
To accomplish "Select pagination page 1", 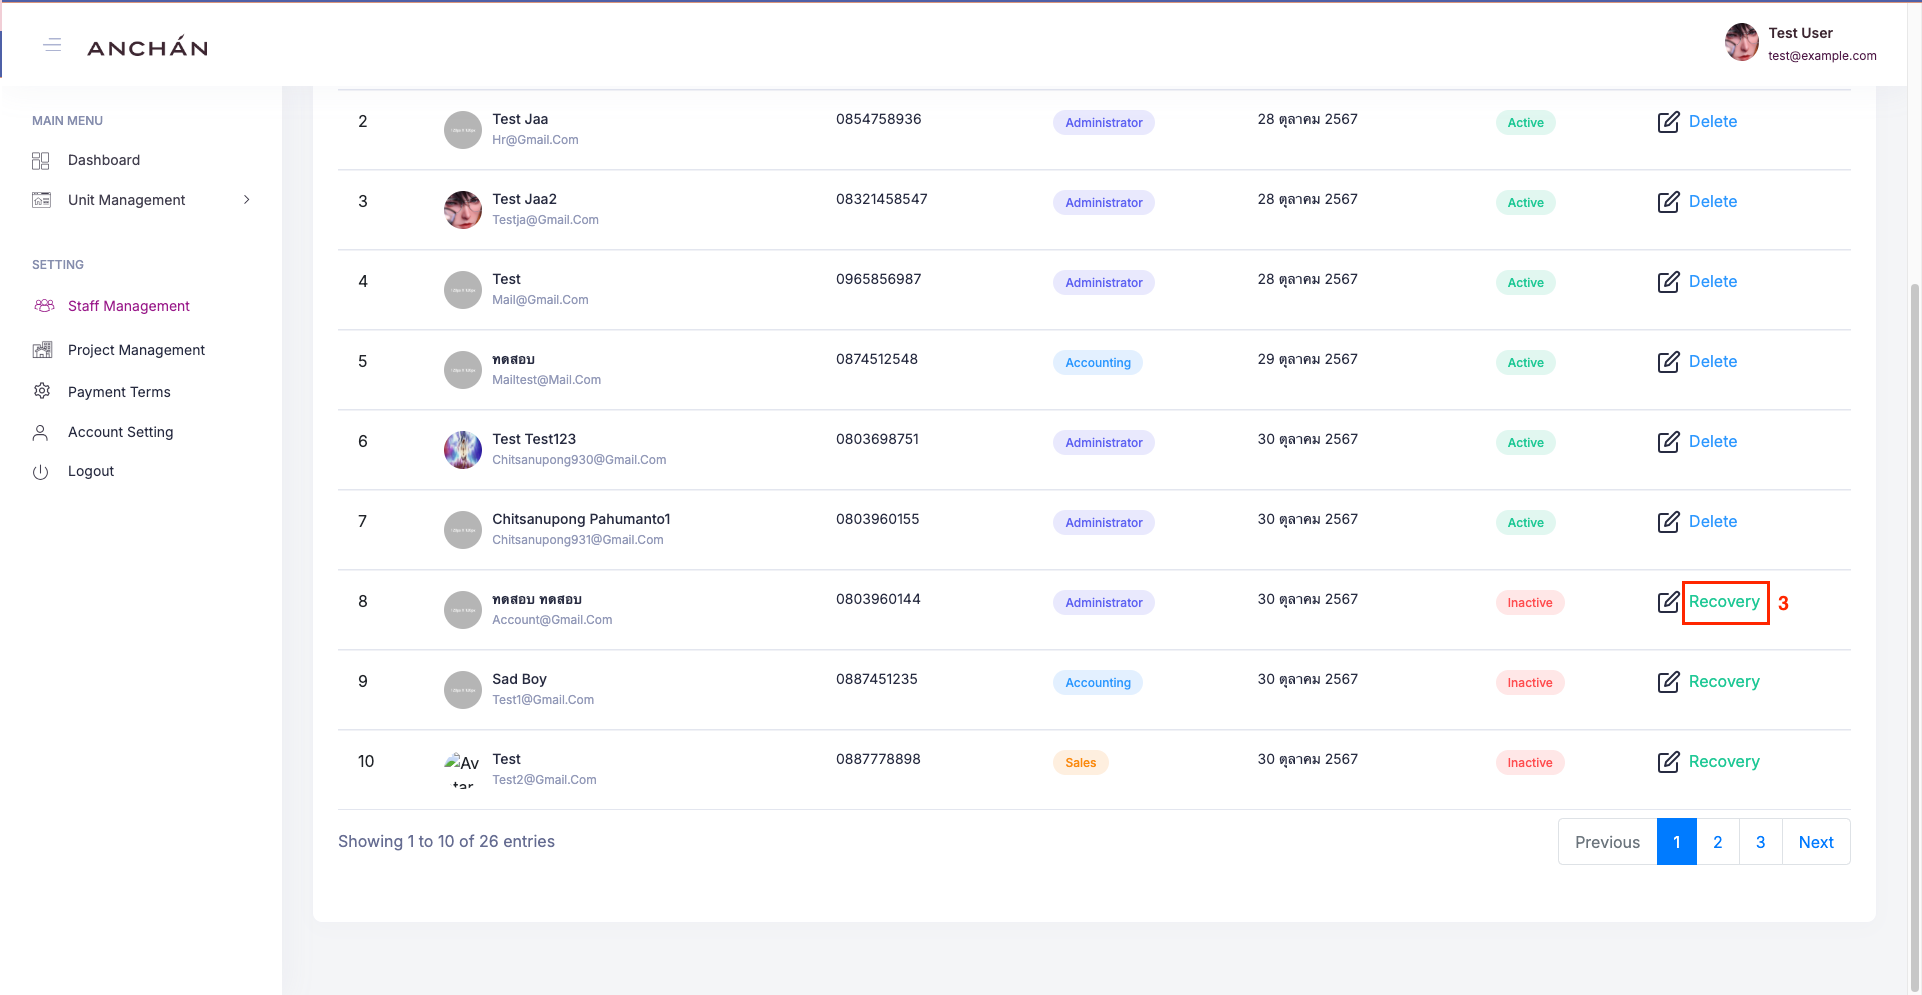I will point(1677,842).
